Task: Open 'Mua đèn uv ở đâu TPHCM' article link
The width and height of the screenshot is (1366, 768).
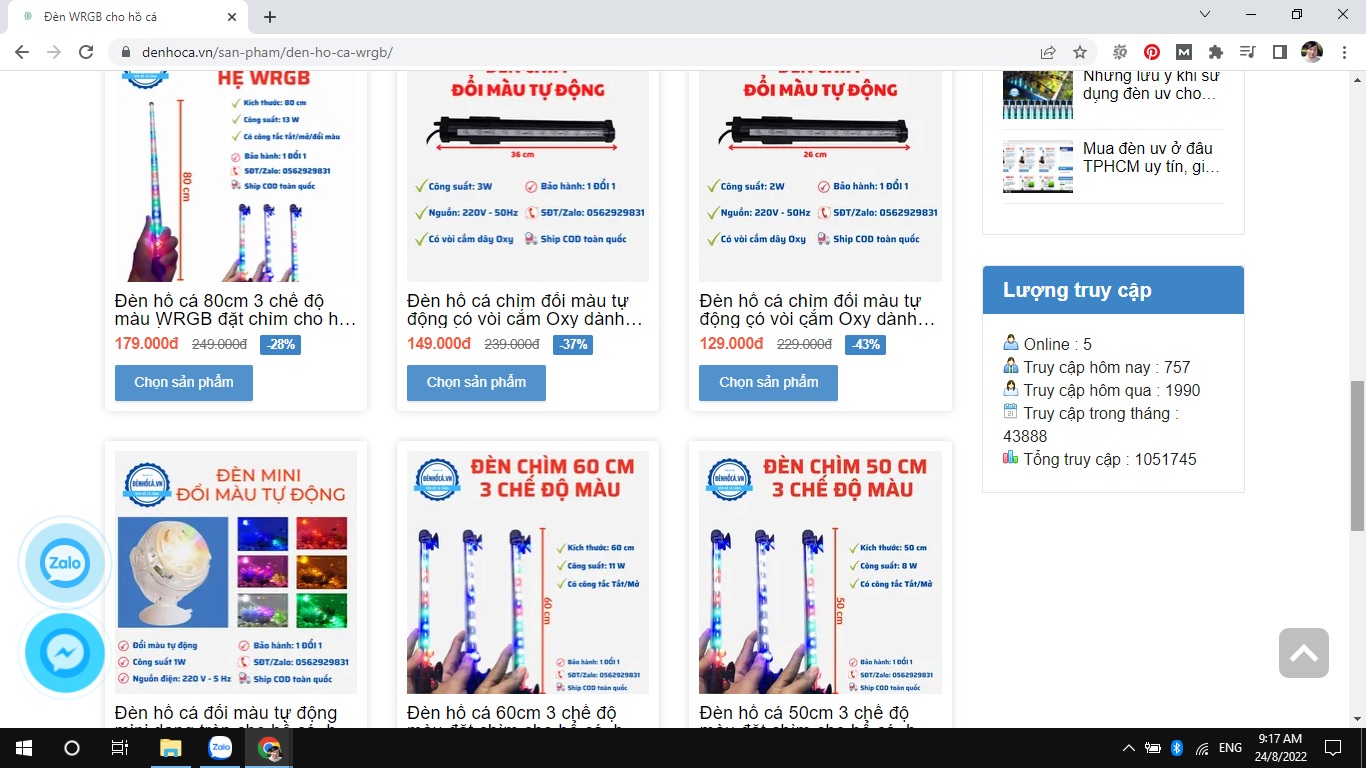Action: tap(1151, 157)
